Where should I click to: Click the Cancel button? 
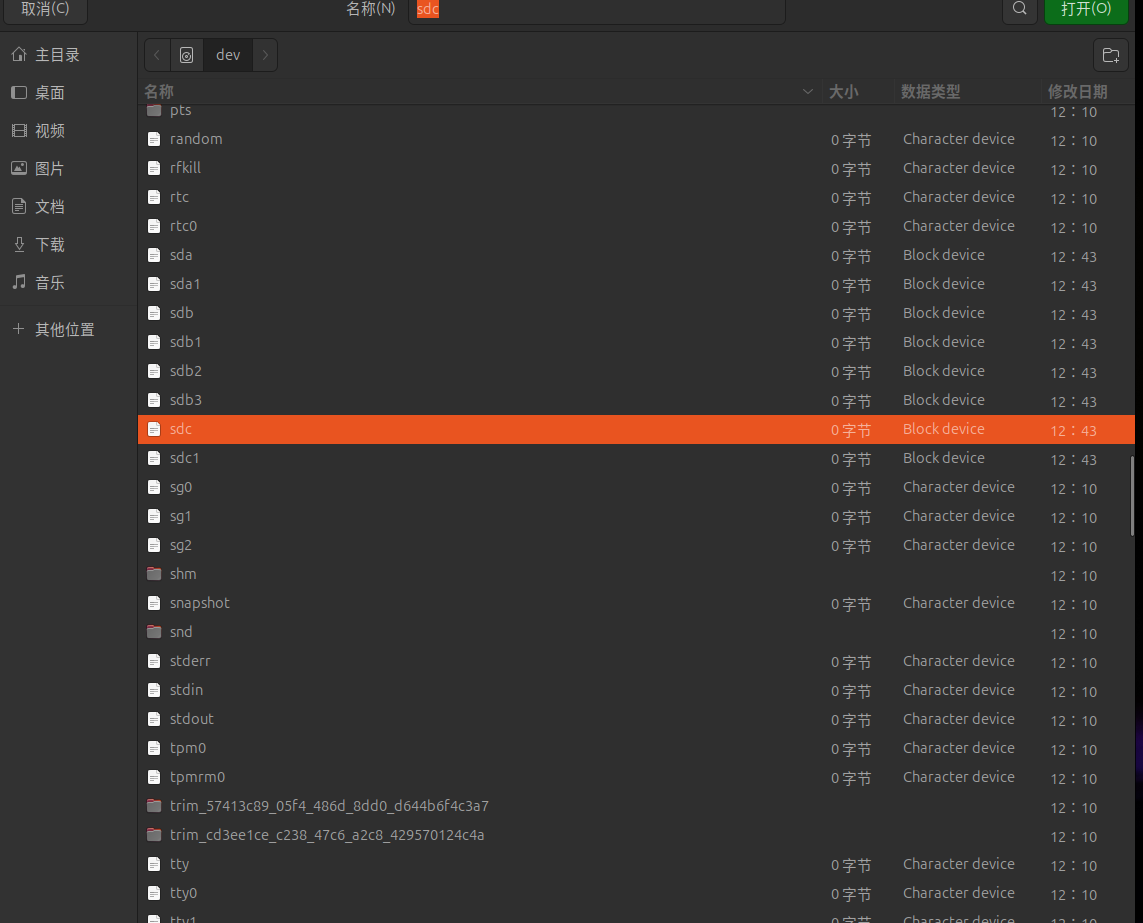[x=45, y=9]
